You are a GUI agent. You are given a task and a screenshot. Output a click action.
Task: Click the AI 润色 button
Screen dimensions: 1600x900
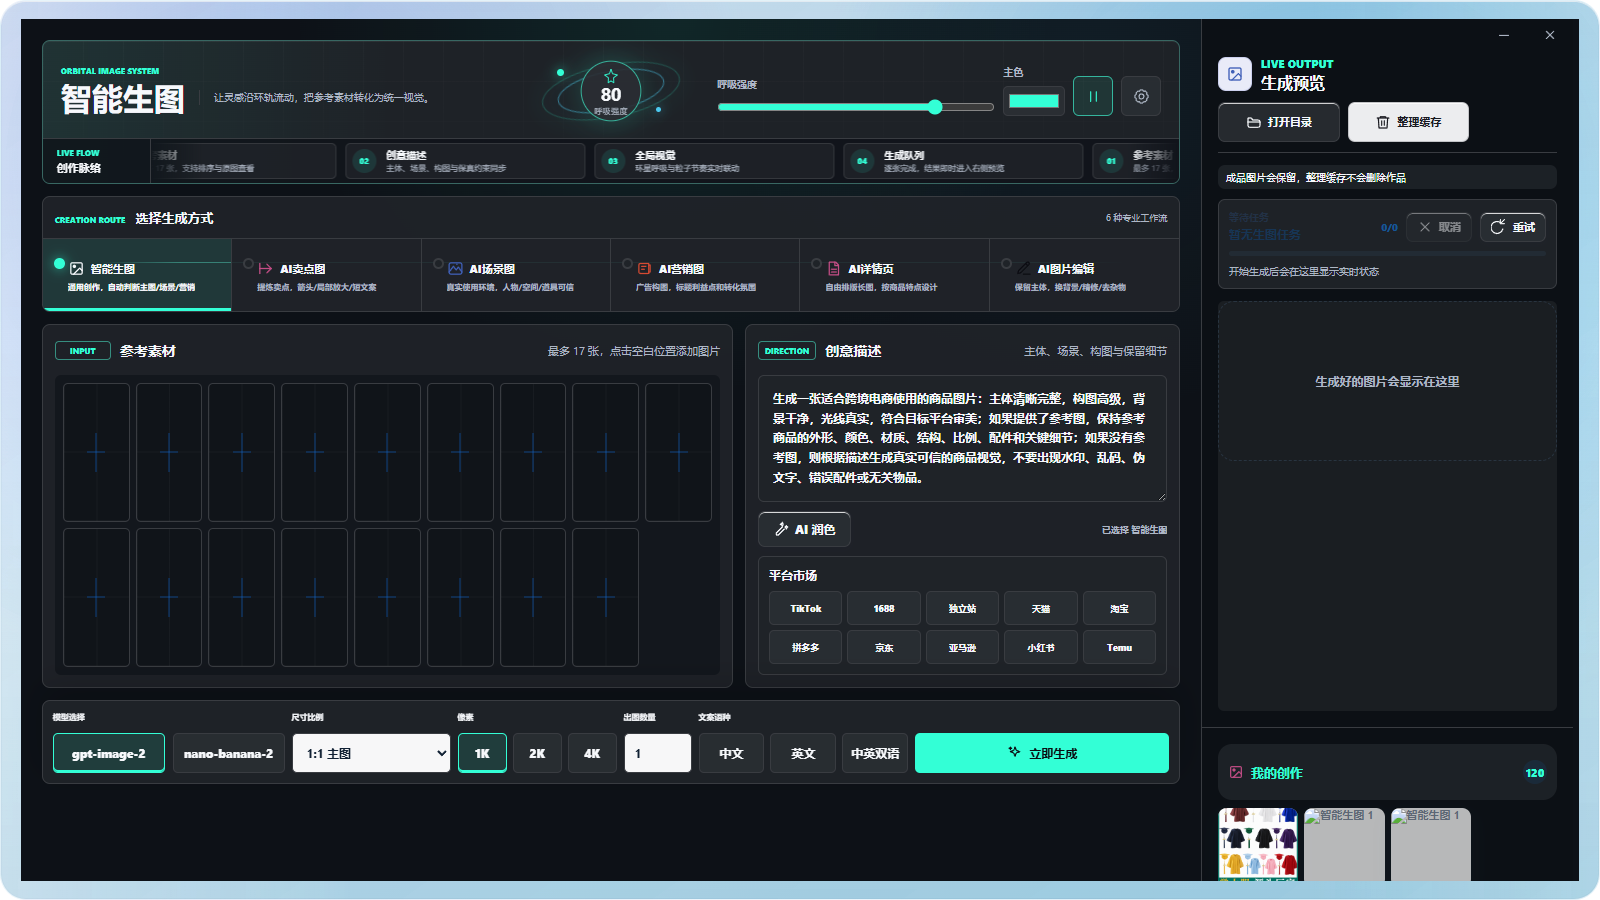click(805, 529)
